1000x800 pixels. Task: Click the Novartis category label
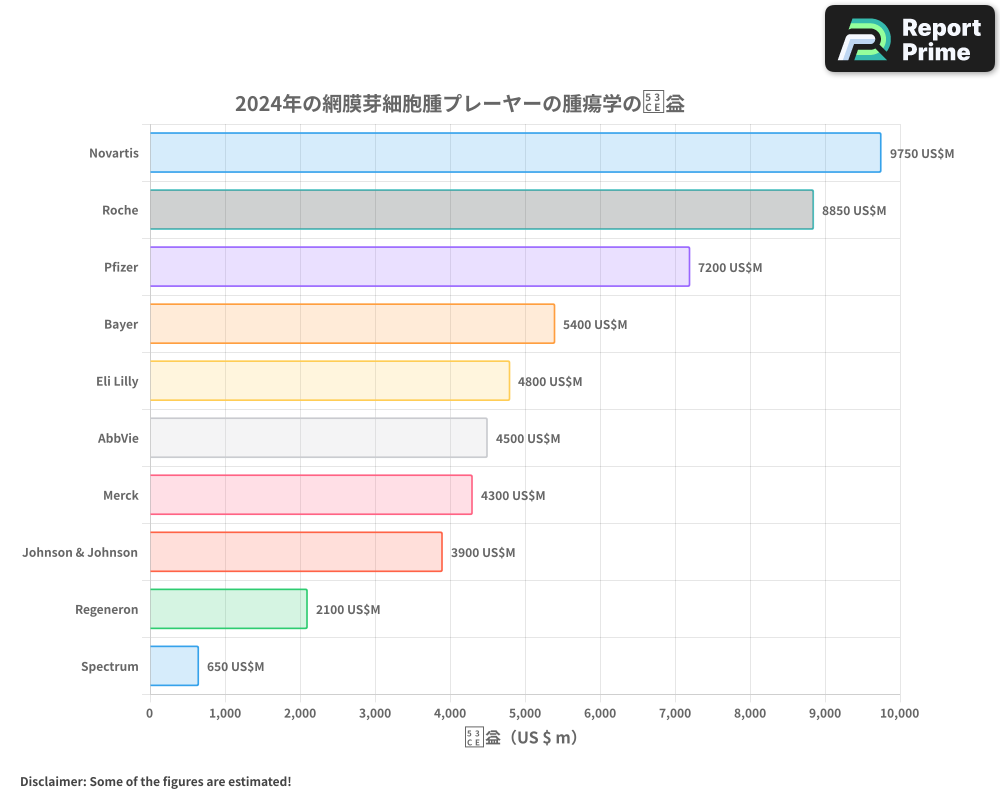114,153
